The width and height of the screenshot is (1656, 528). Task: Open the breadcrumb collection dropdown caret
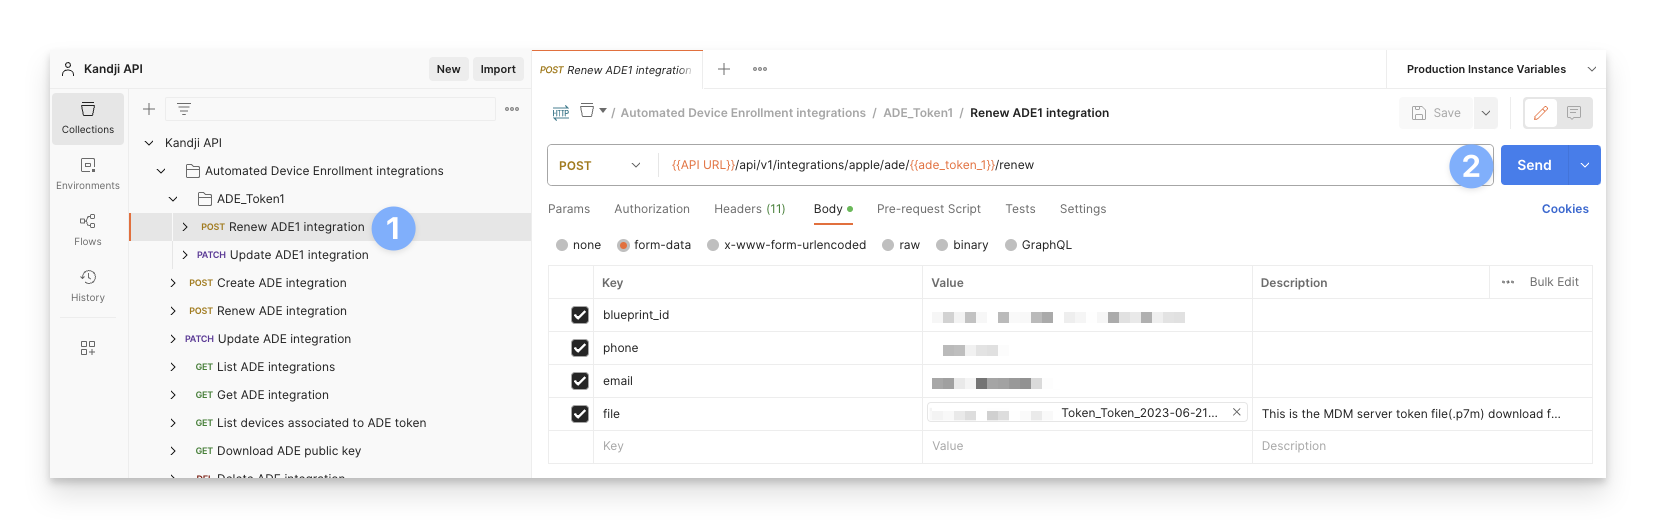tap(603, 111)
